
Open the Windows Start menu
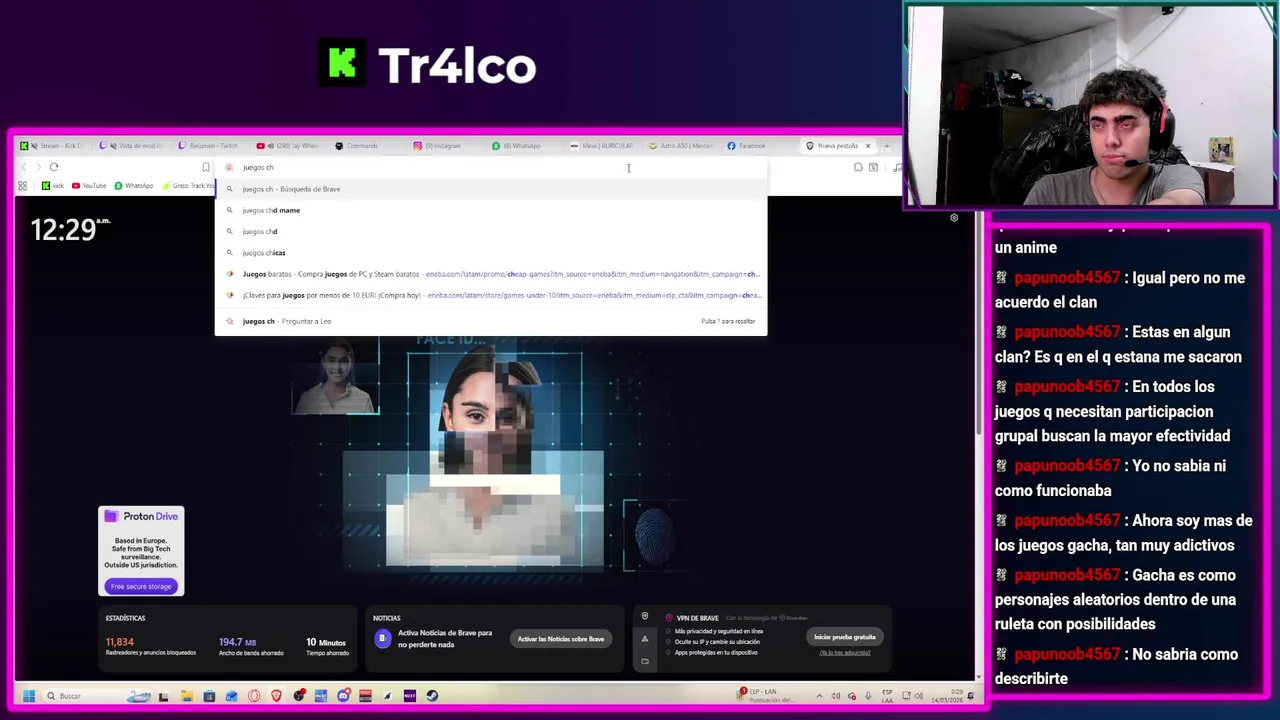click(x=28, y=696)
